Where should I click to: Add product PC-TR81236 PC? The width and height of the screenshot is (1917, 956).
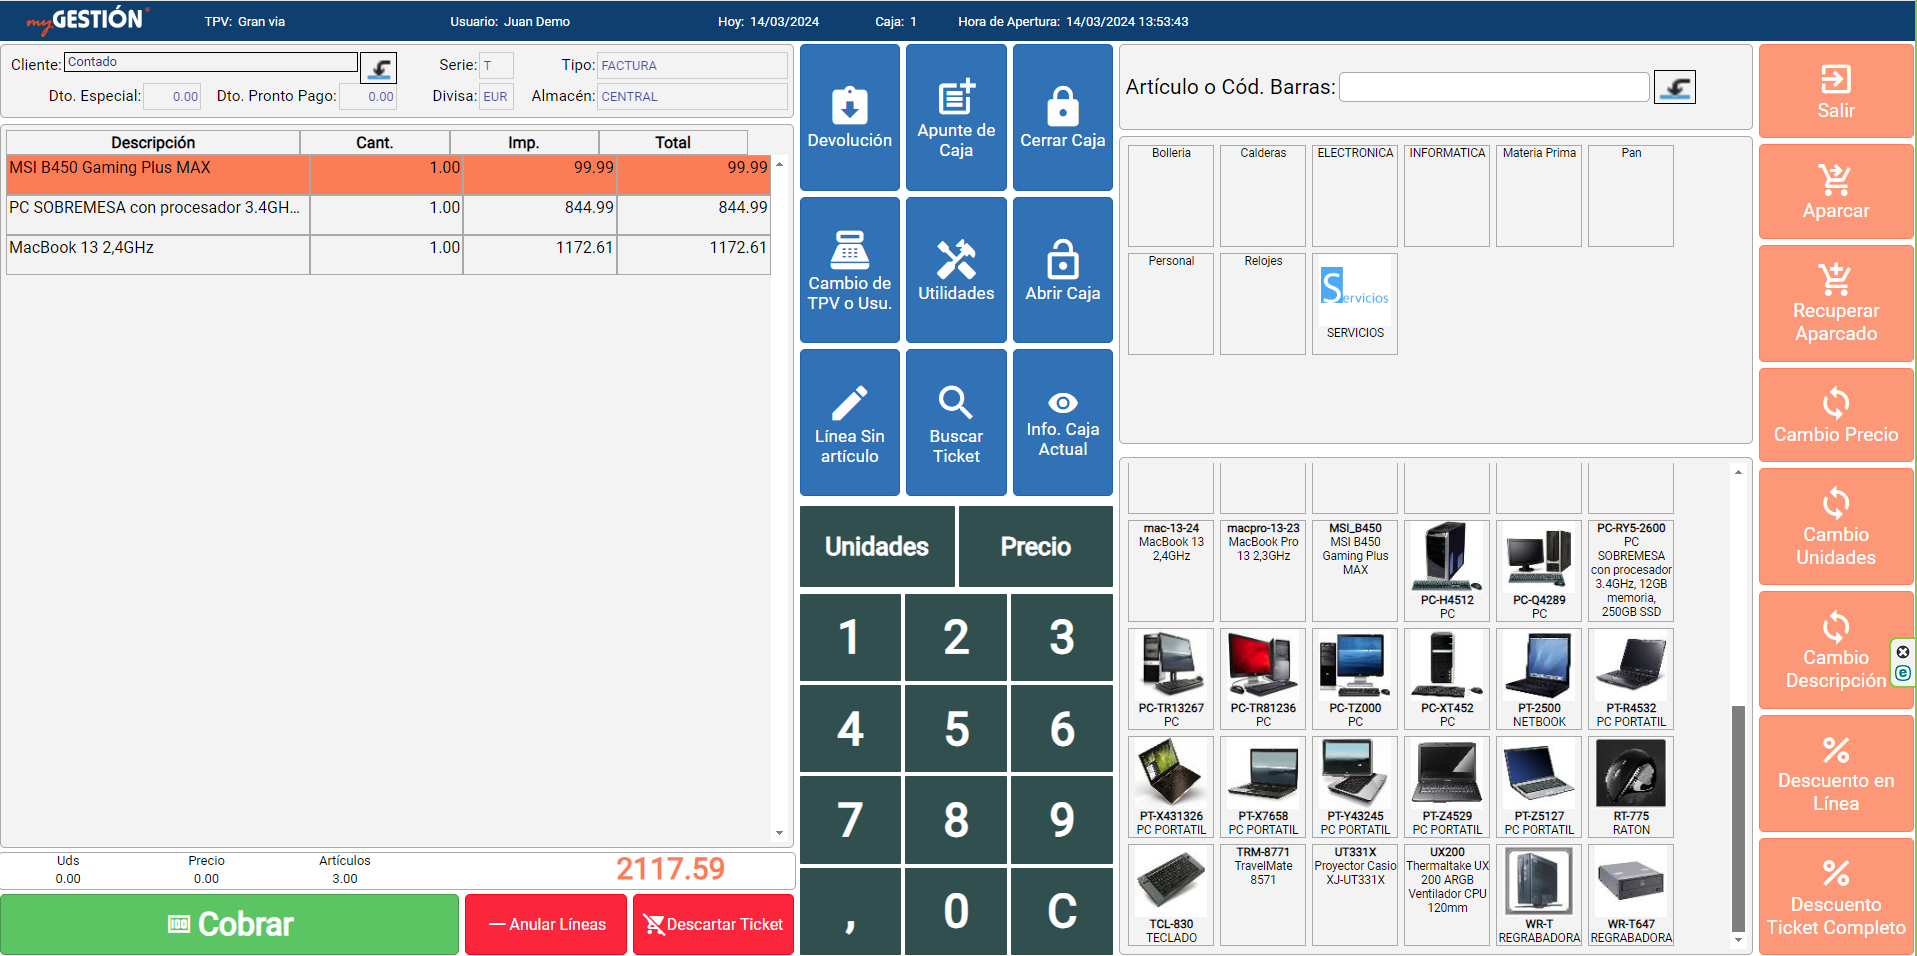(x=1263, y=679)
